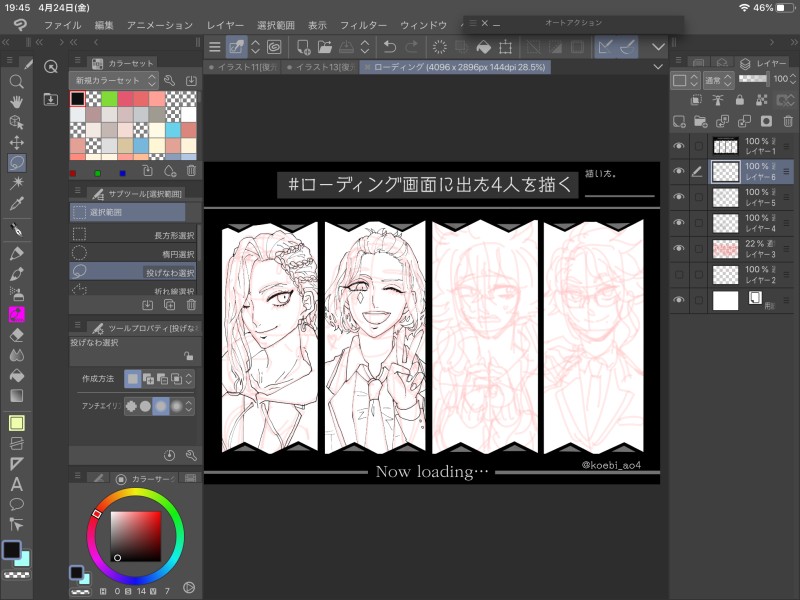Image resolution: width=800 pixels, height=600 pixels.
Task: Select the Zoom magnifier tool
Action: pyautogui.click(x=16, y=82)
